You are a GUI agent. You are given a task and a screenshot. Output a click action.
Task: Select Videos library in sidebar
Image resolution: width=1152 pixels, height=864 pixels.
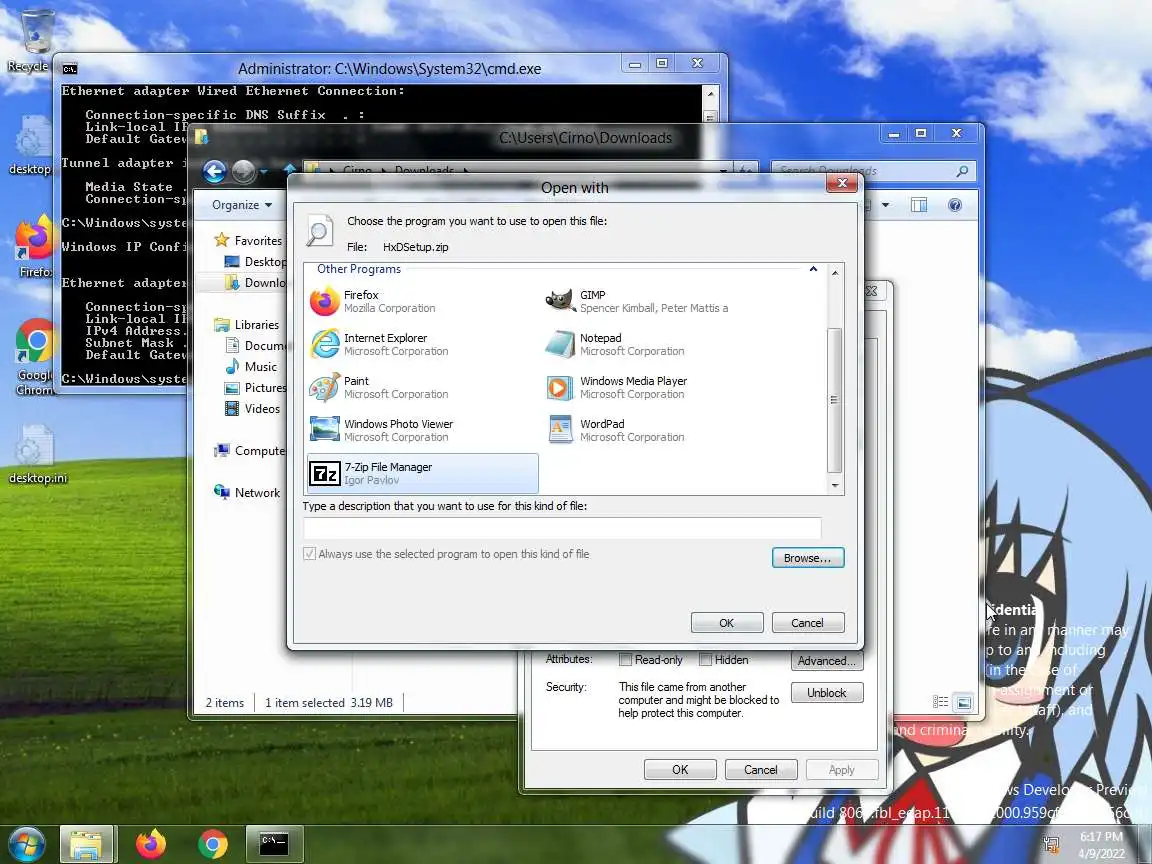[252, 408]
